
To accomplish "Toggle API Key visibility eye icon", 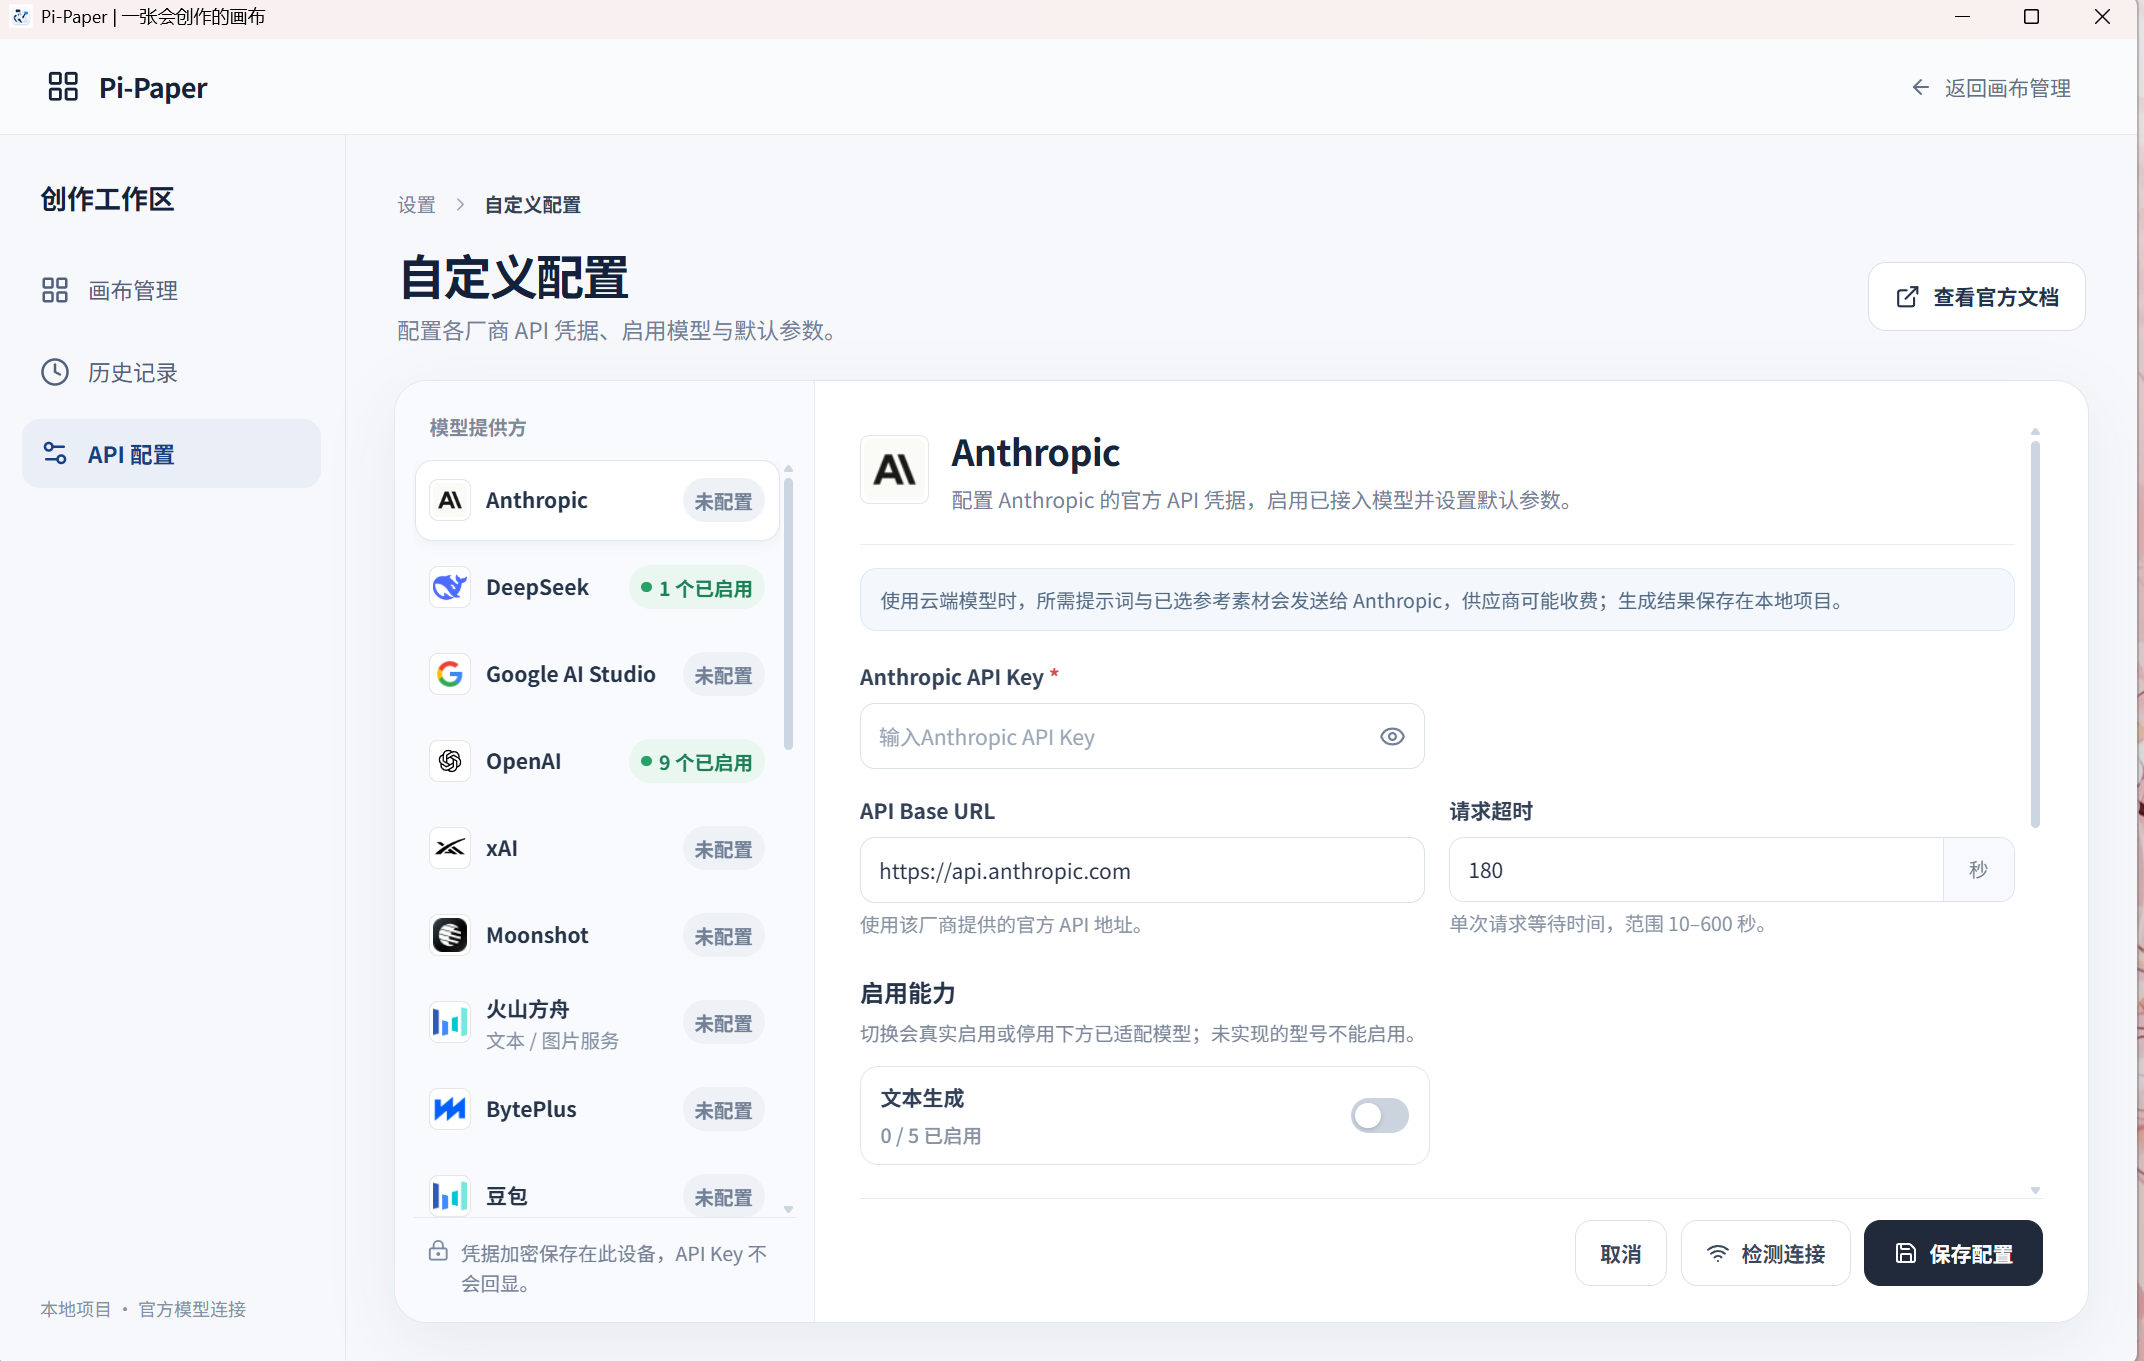I will [1392, 737].
